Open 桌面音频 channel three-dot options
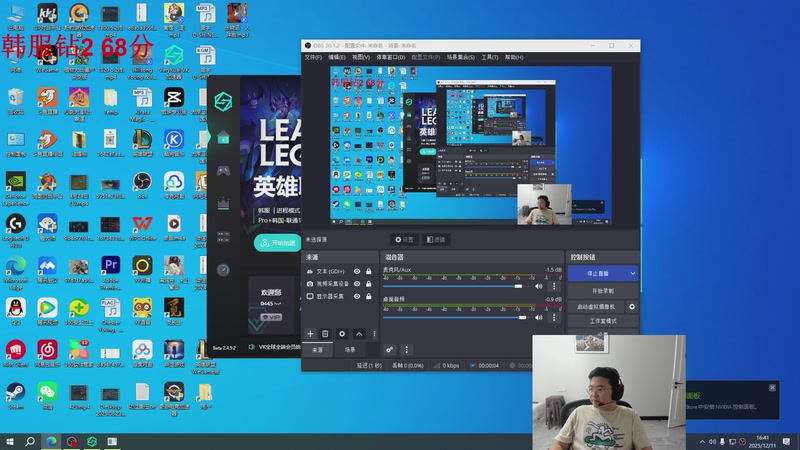 click(x=554, y=317)
